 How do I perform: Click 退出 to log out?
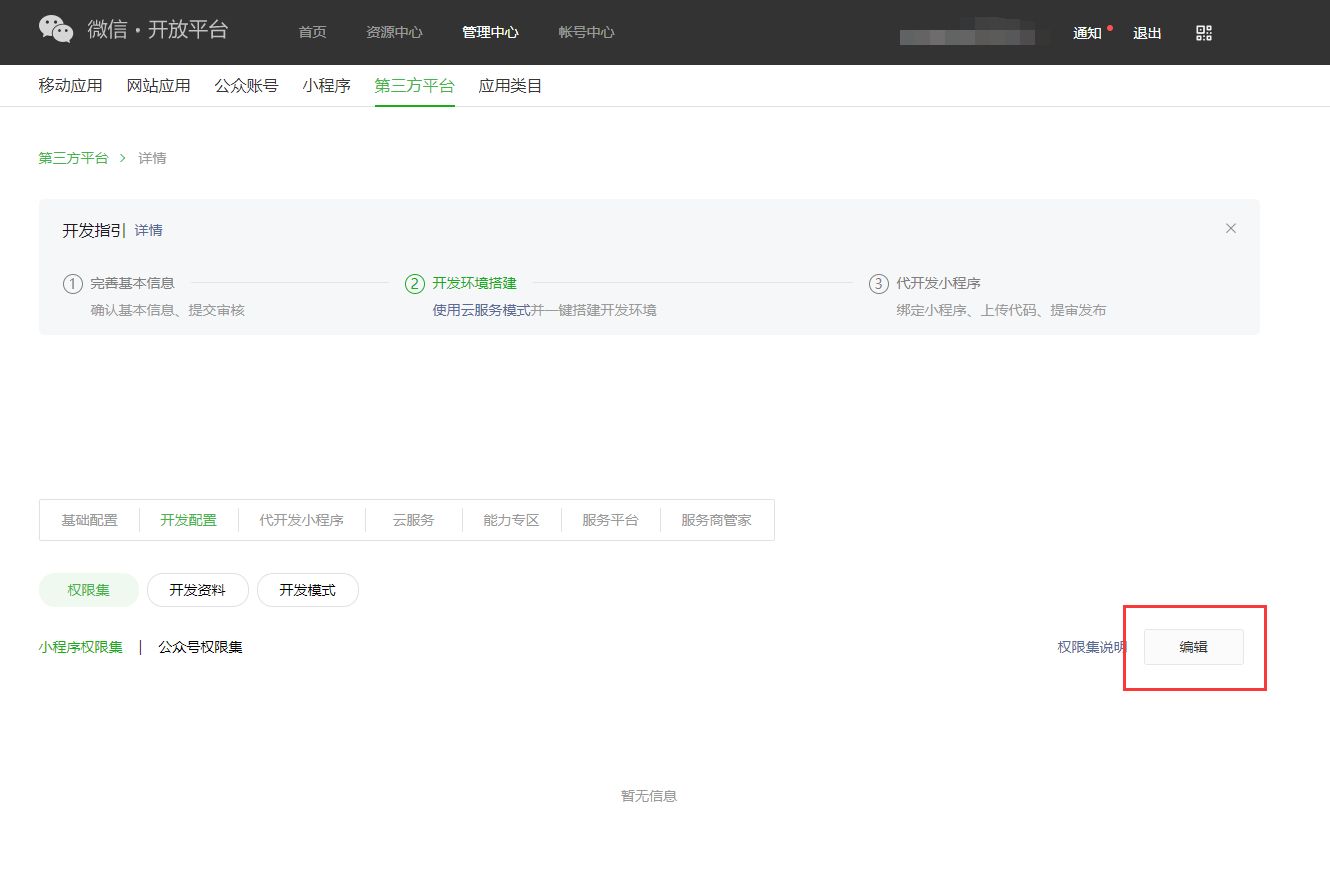click(1147, 33)
